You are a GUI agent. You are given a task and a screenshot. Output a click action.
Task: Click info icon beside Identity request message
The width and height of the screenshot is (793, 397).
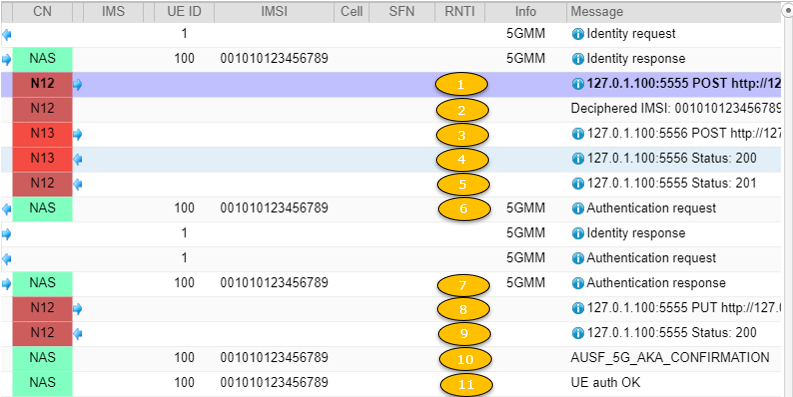tap(578, 34)
